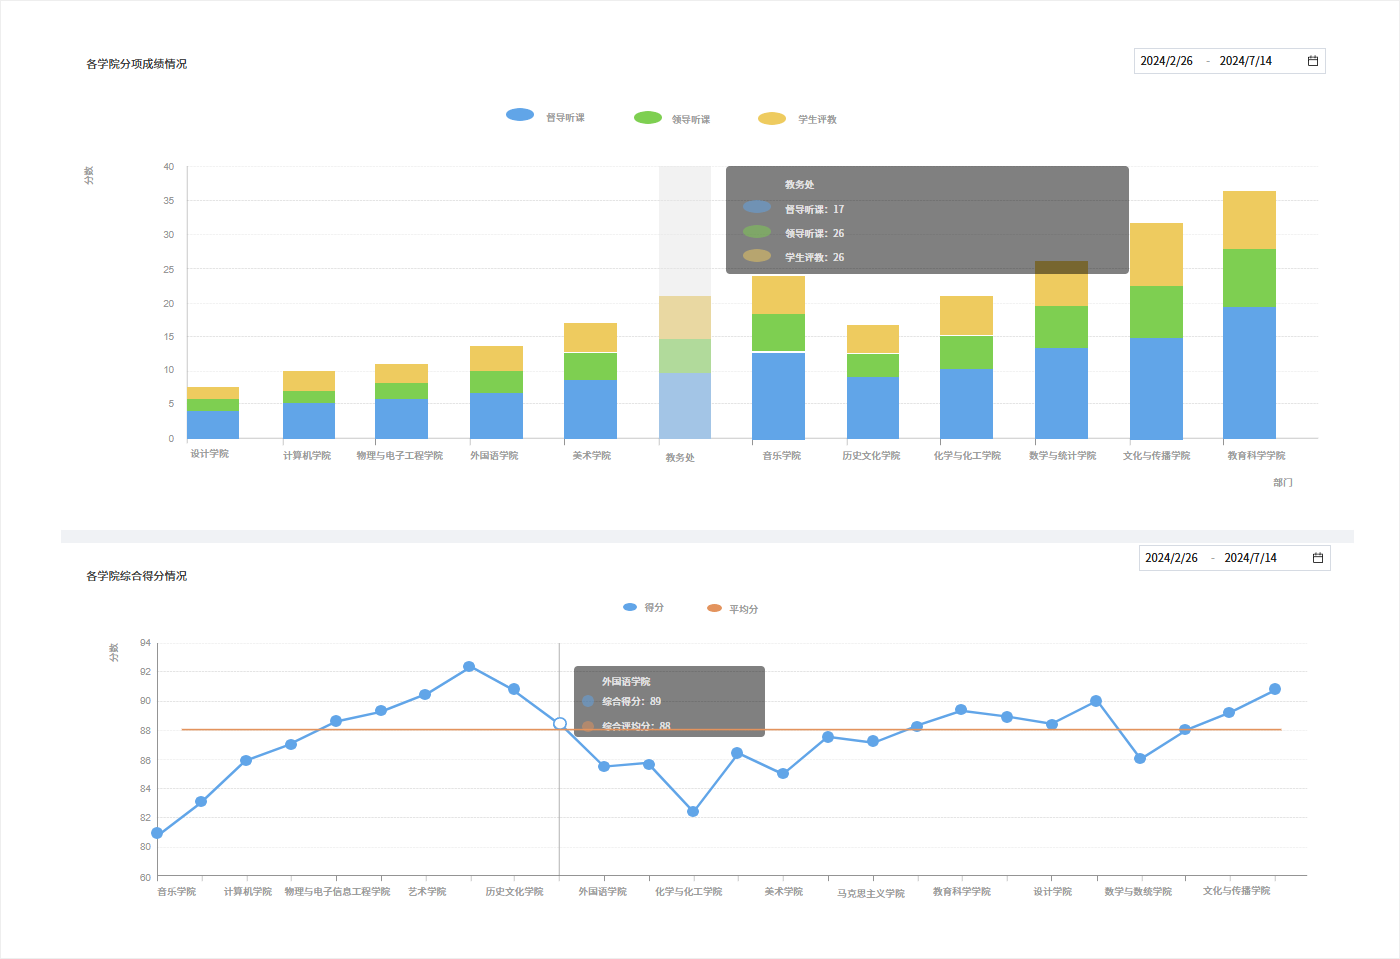Click green segment of 文化与传播学院 bar

coord(1156,311)
